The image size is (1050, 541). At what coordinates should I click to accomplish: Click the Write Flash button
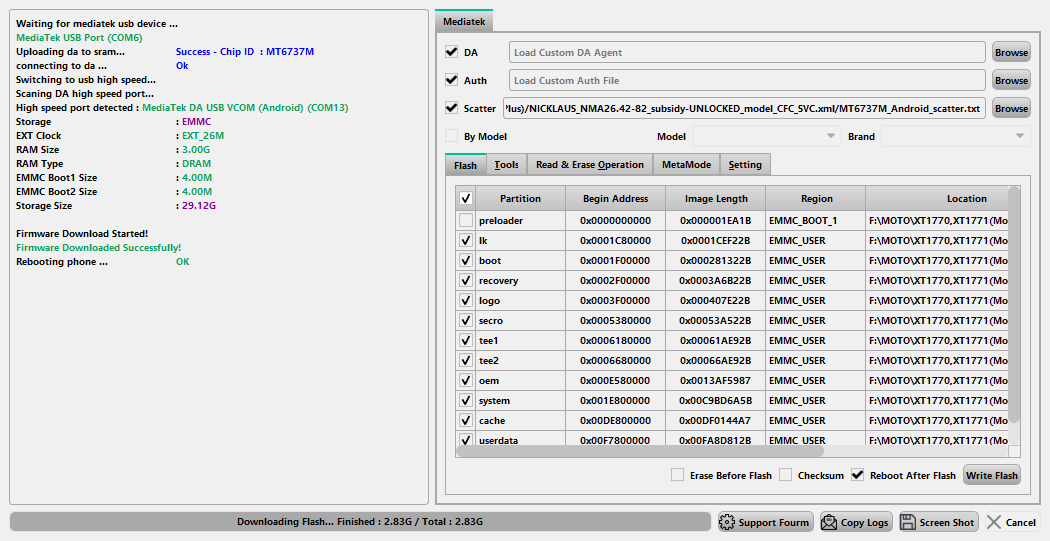click(x=992, y=475)
